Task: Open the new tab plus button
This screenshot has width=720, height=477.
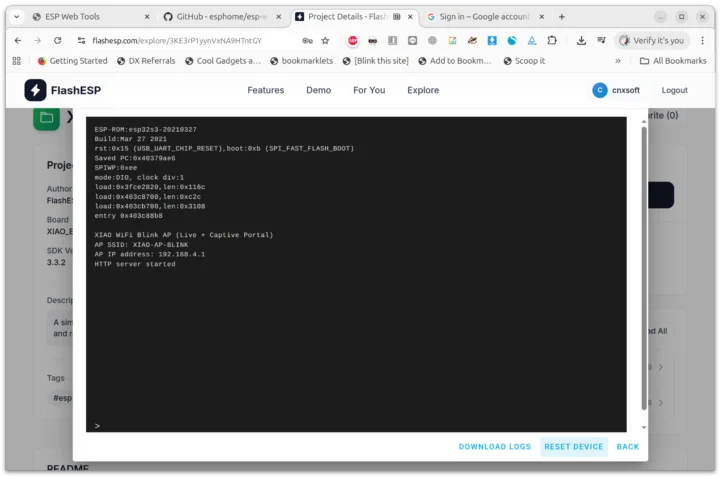Action: [x=562, y=17]
